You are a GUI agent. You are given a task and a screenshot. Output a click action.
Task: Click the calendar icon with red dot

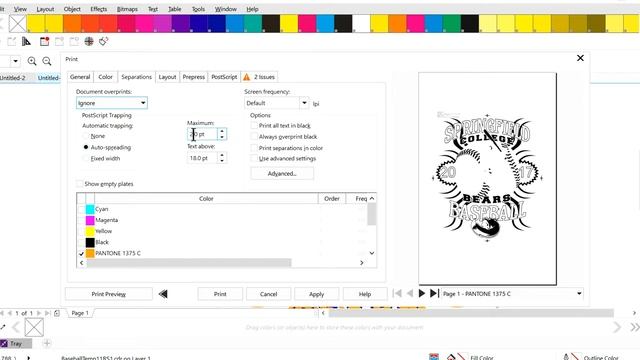tap(44, 41)
